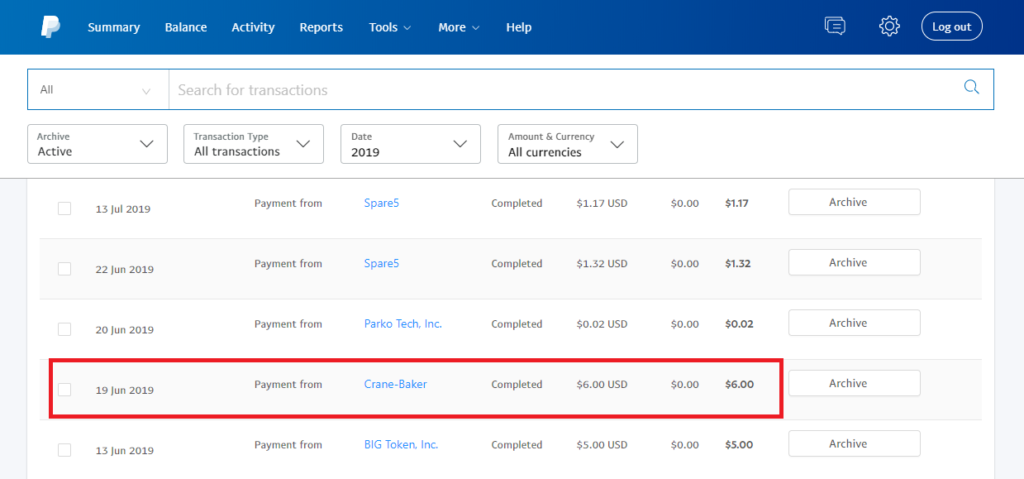Click the $6.00 USD gross amount
Viewport: 1024px width, 479px height.
(601, 384)
